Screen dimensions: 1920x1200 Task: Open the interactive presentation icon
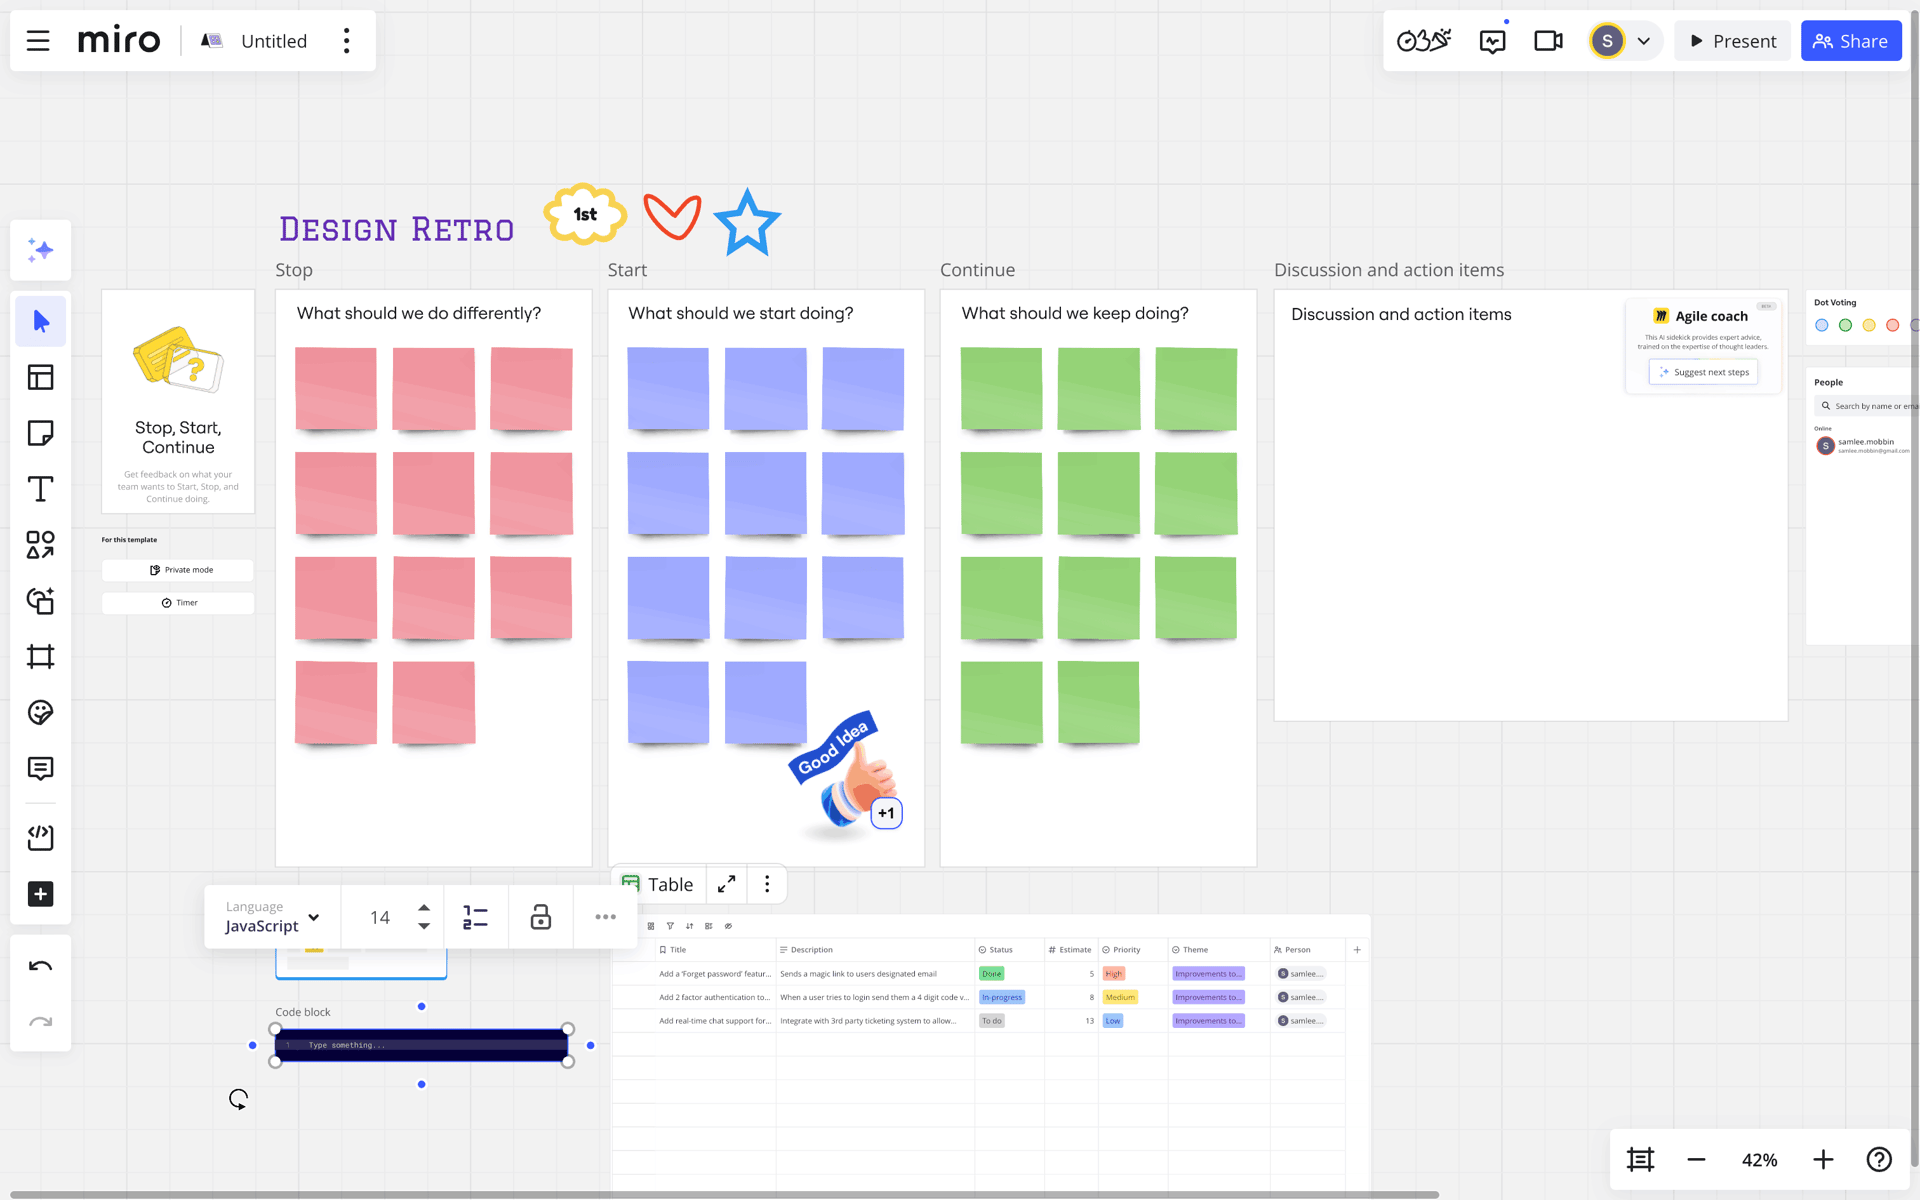(x=1493, y=41)
